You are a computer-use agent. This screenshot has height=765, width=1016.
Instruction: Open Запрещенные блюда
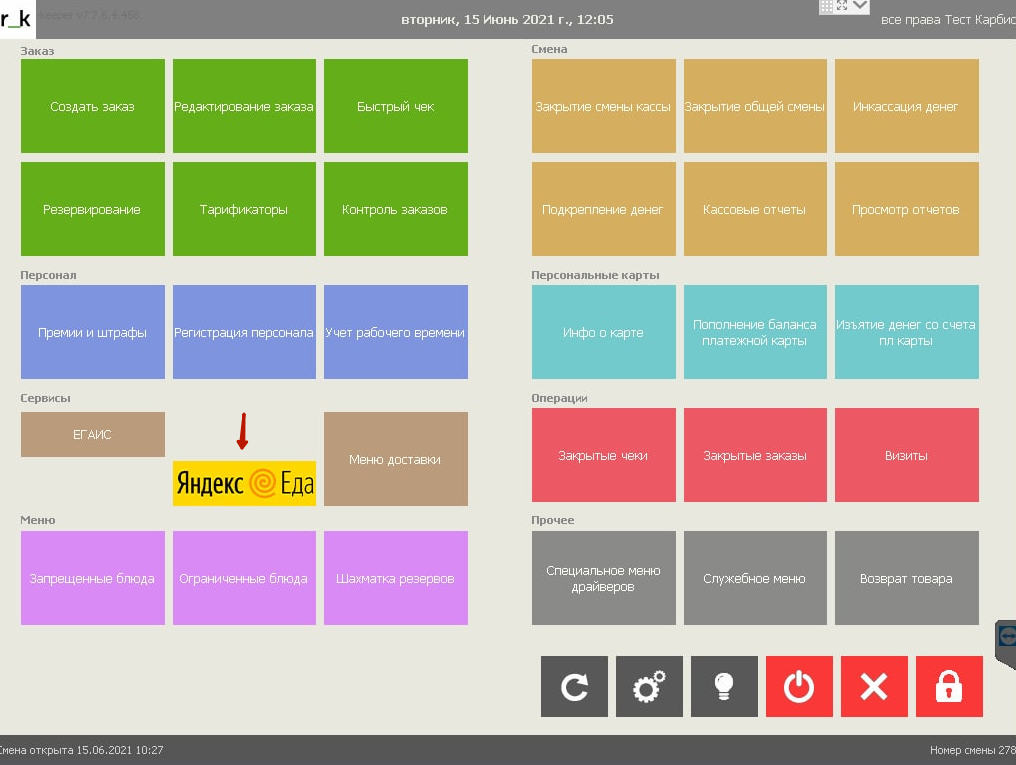[x=93, y=578]
